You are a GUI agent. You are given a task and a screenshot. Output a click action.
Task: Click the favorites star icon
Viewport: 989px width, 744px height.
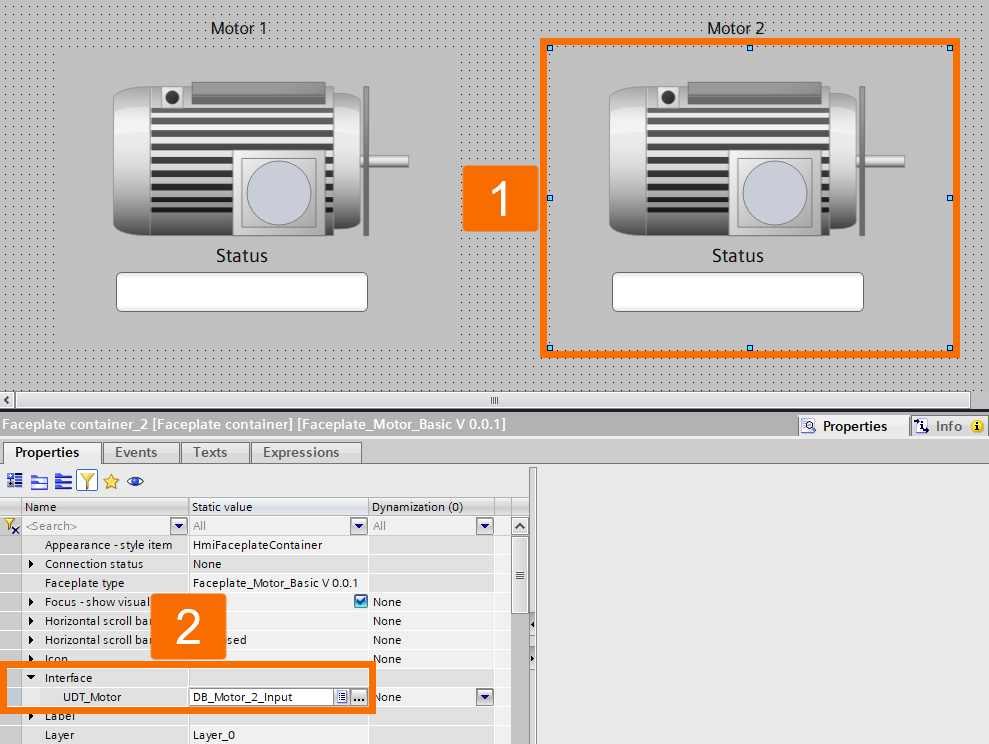[111, 482]
